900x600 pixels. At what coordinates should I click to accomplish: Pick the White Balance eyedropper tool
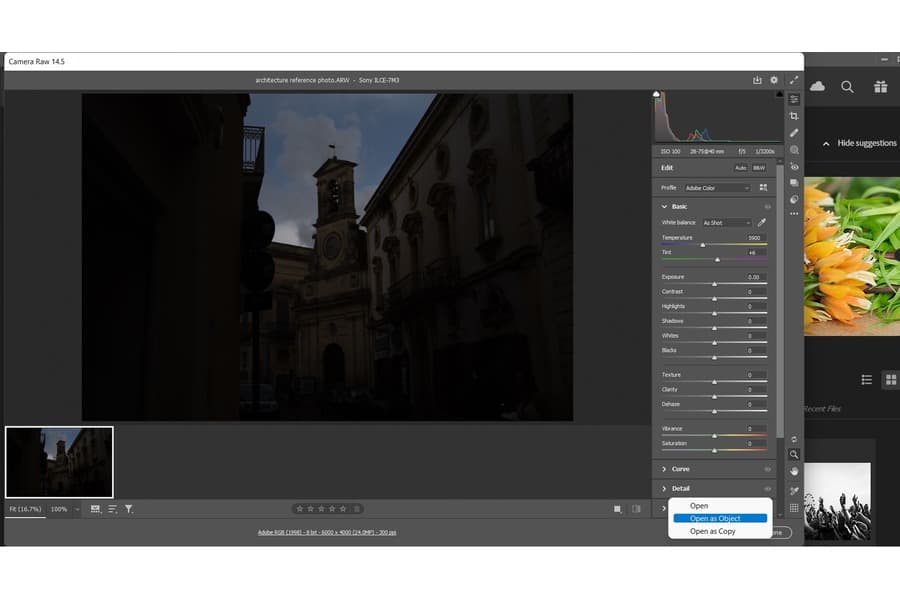pyautogui.click(x=762, y=222)
